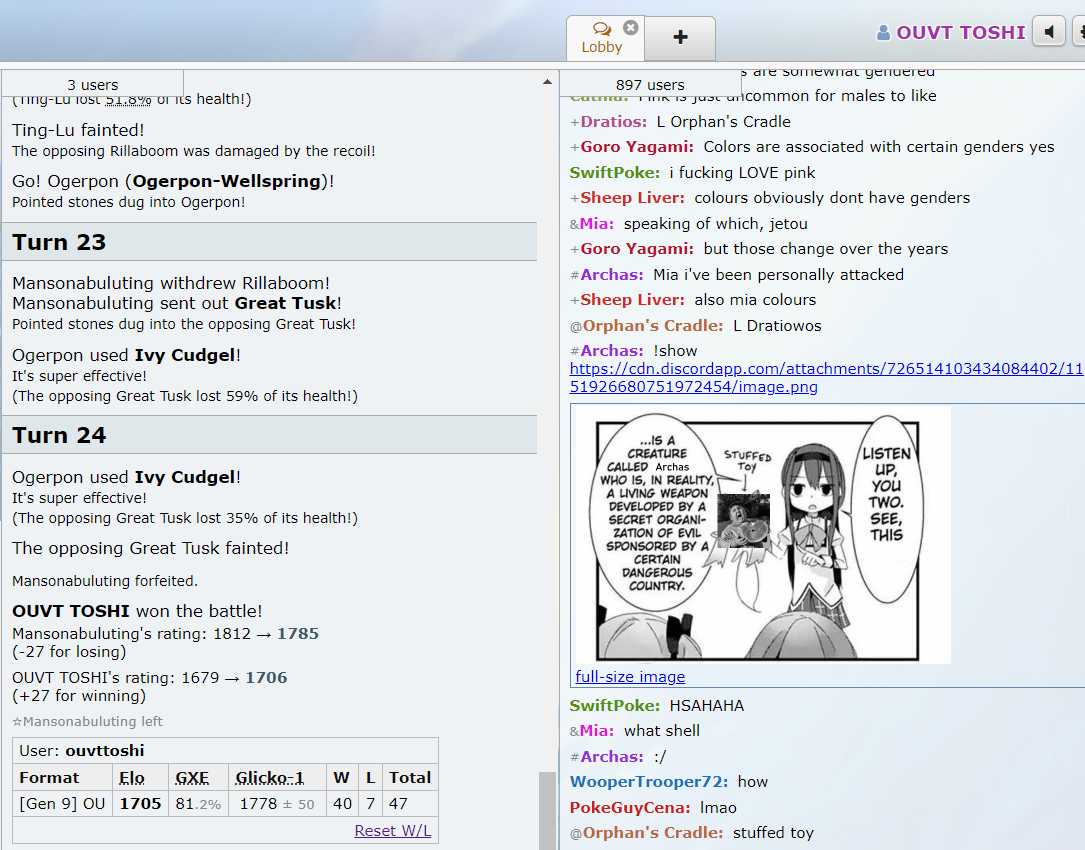The width and height of the screenshot is (1085, 850).
Task: Click the speaker sound icon button
Action: [x=1049, y=32]
